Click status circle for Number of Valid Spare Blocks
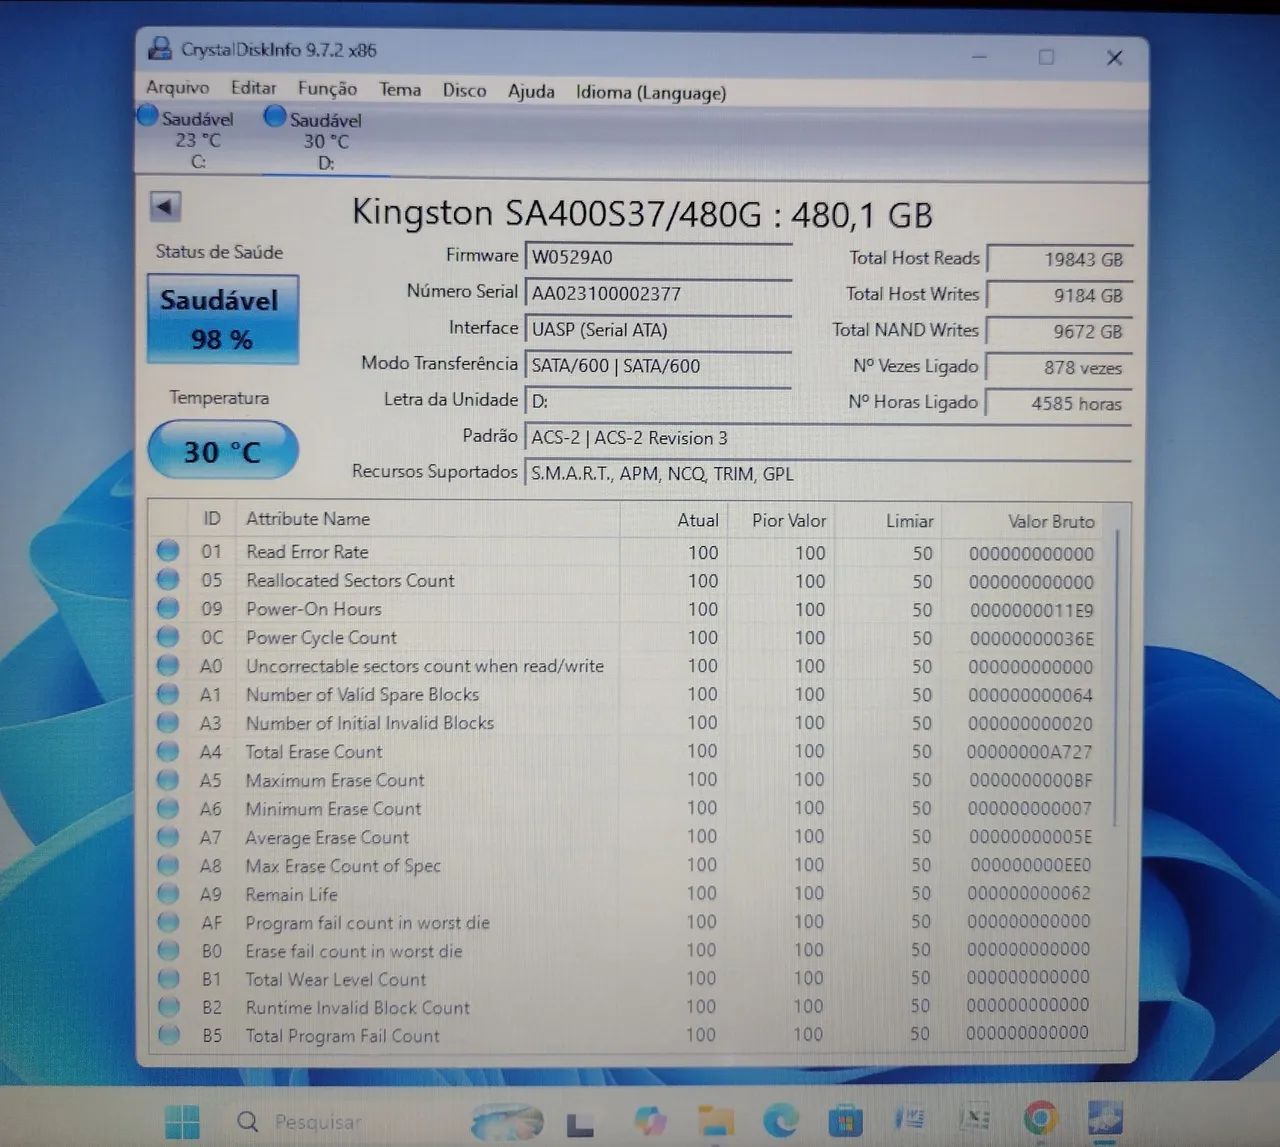1280x1147 pixels. tap(168, 694)
